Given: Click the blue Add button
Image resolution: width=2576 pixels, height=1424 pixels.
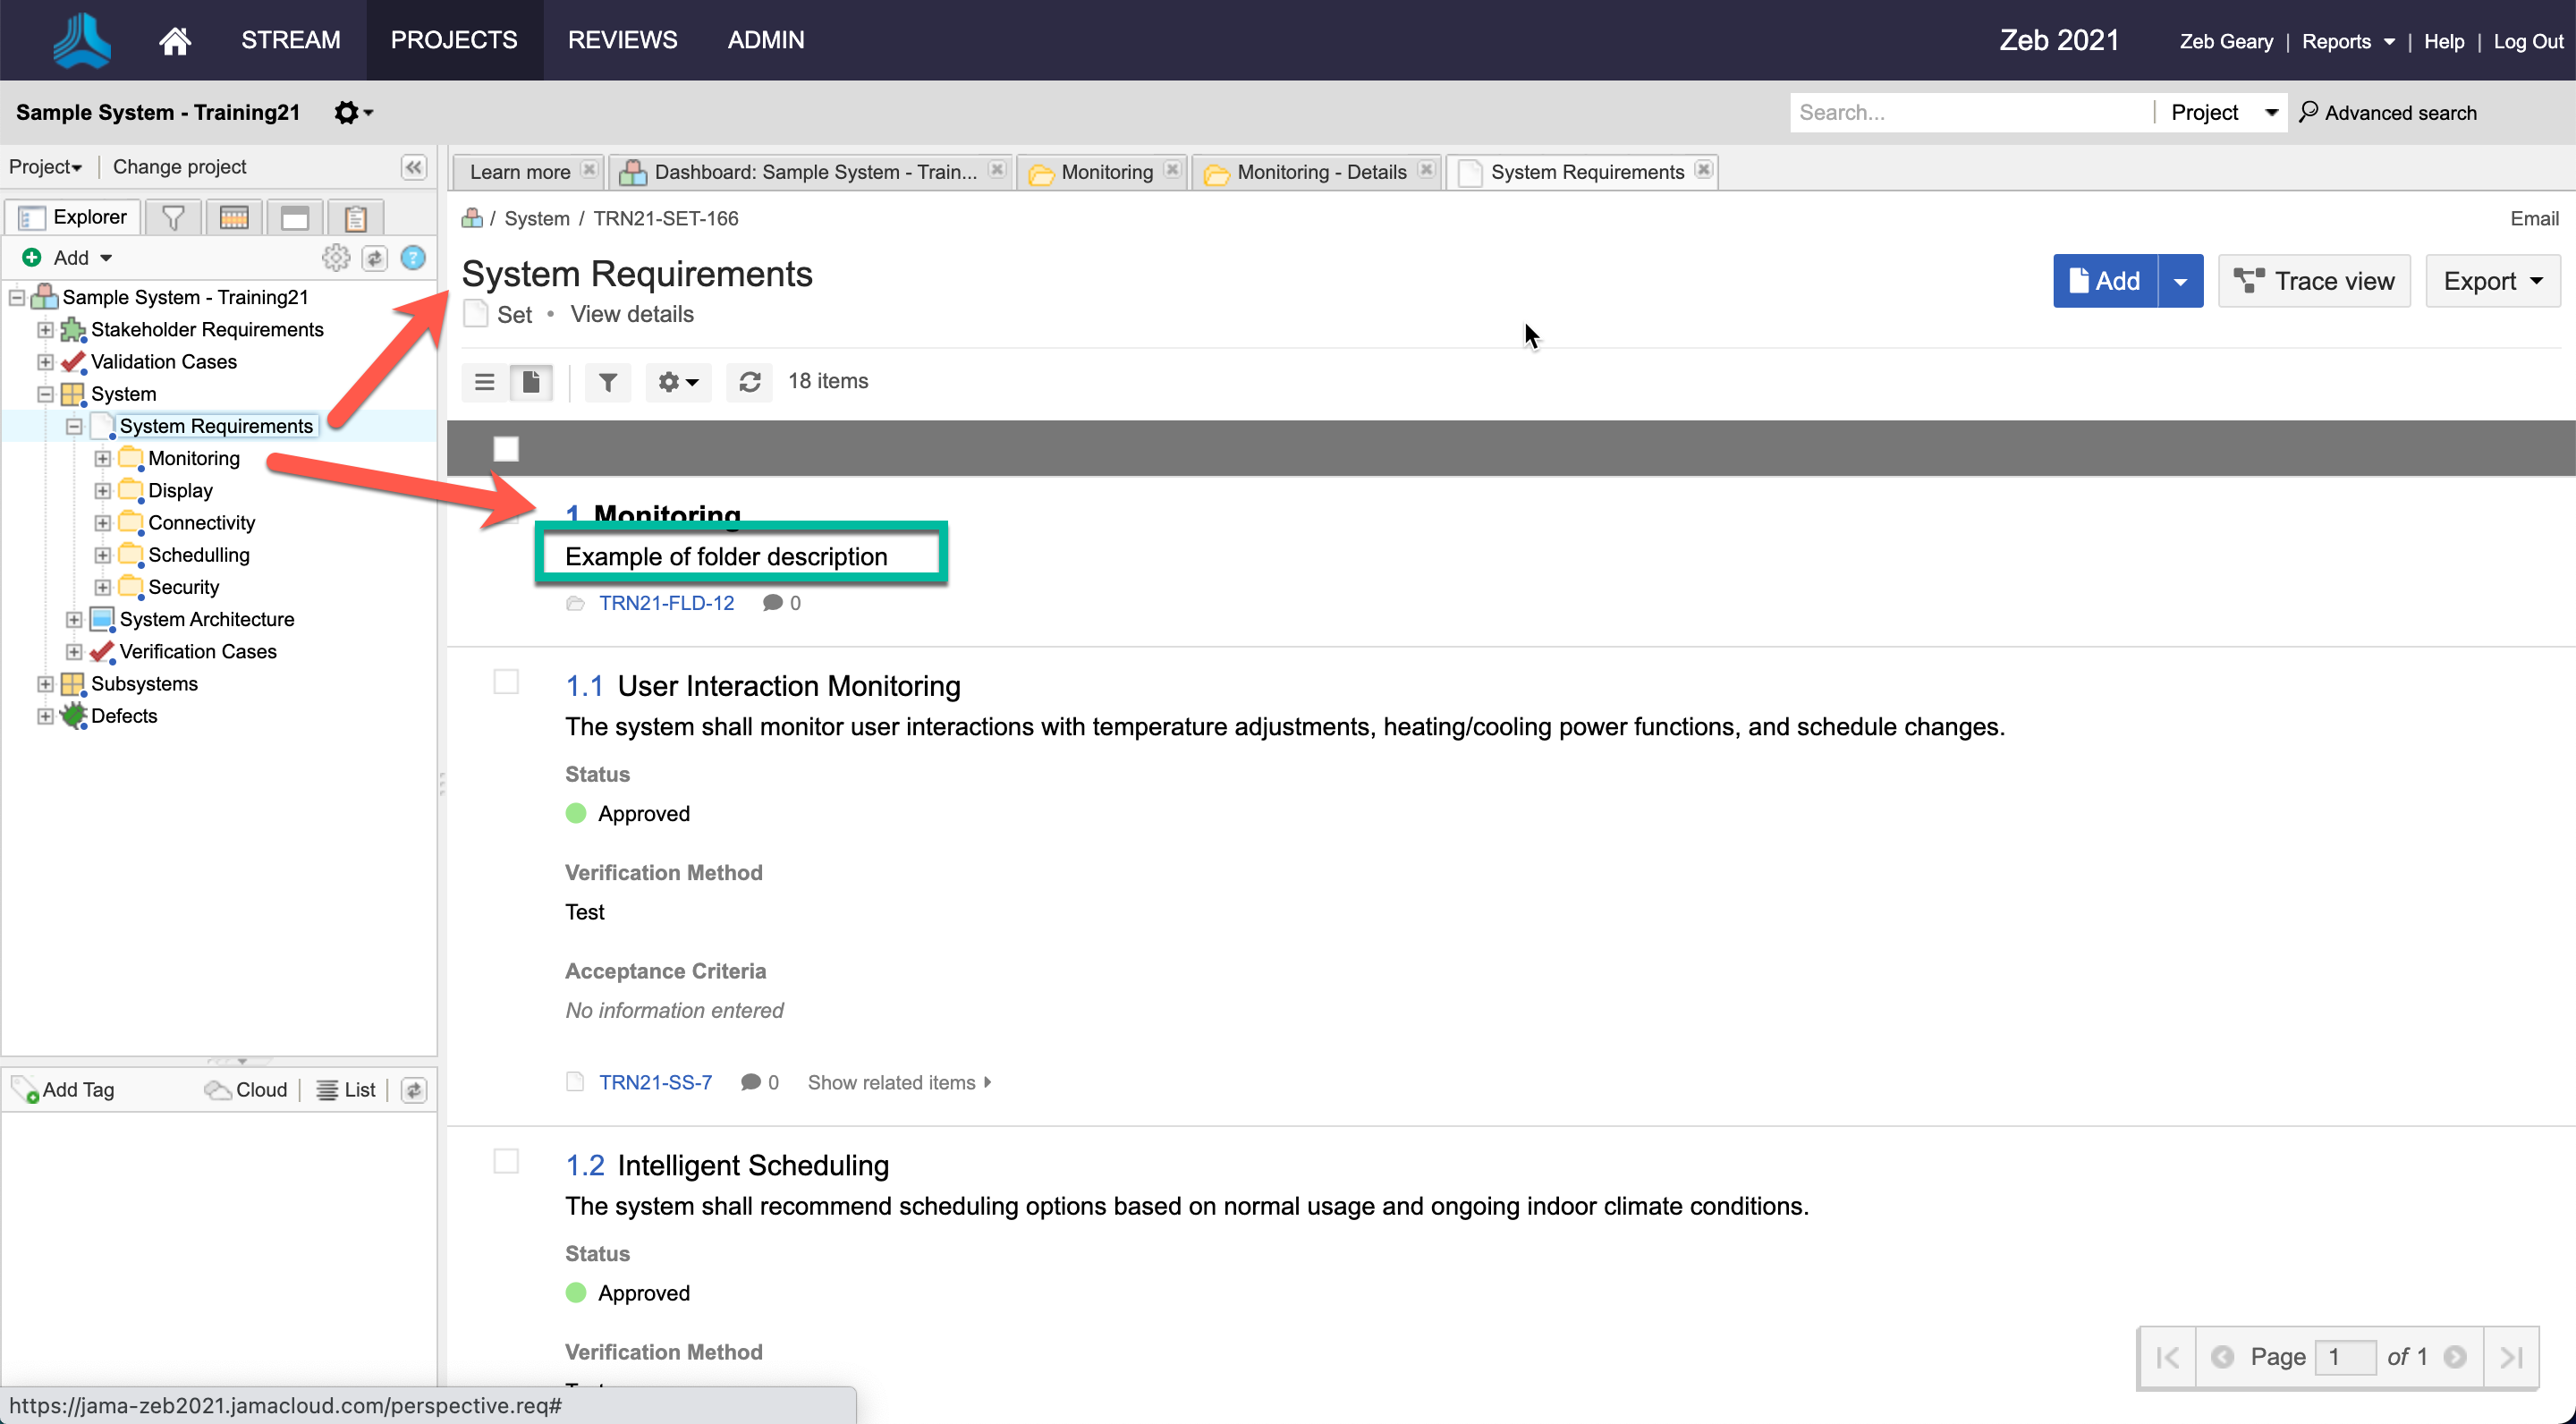Looking at the screenshot, I should click(2105, 281).
